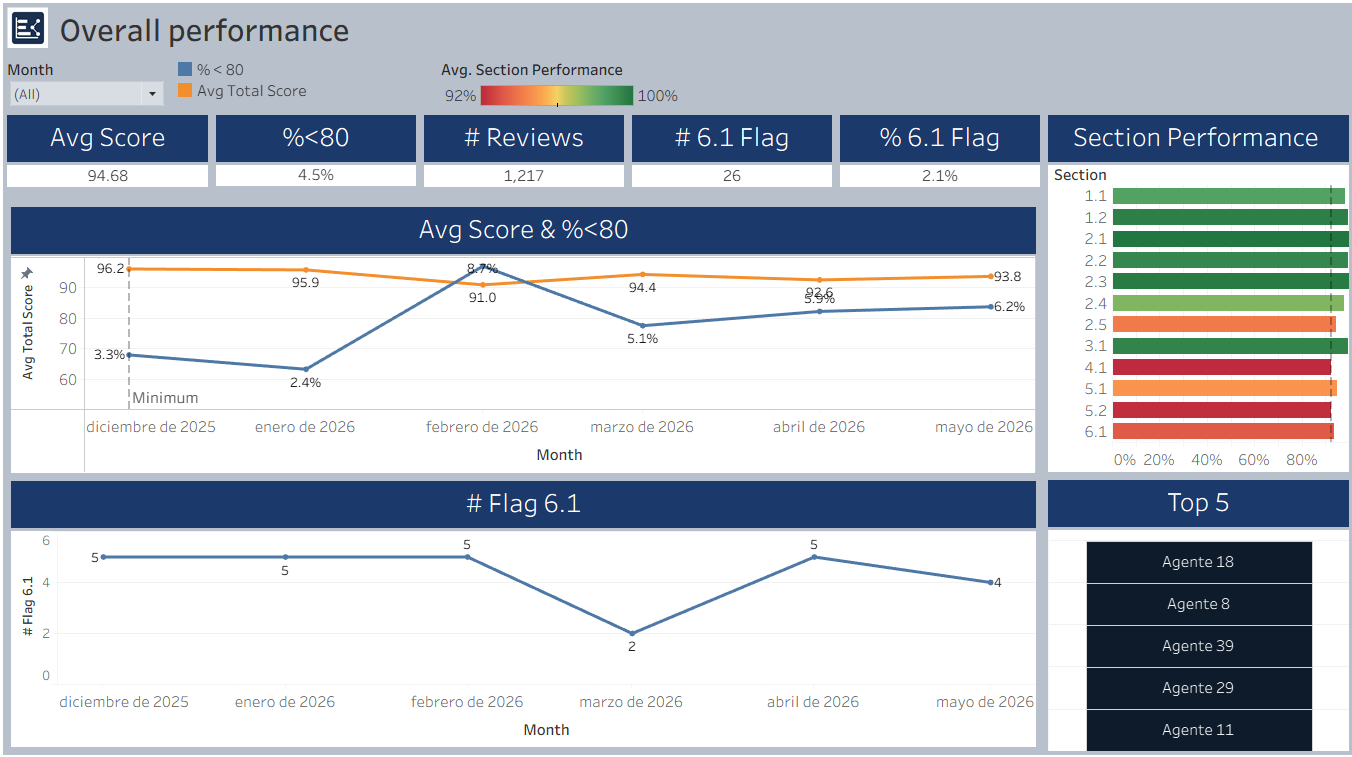Select the blue % < 80 legend swatch

click(185, 70)
